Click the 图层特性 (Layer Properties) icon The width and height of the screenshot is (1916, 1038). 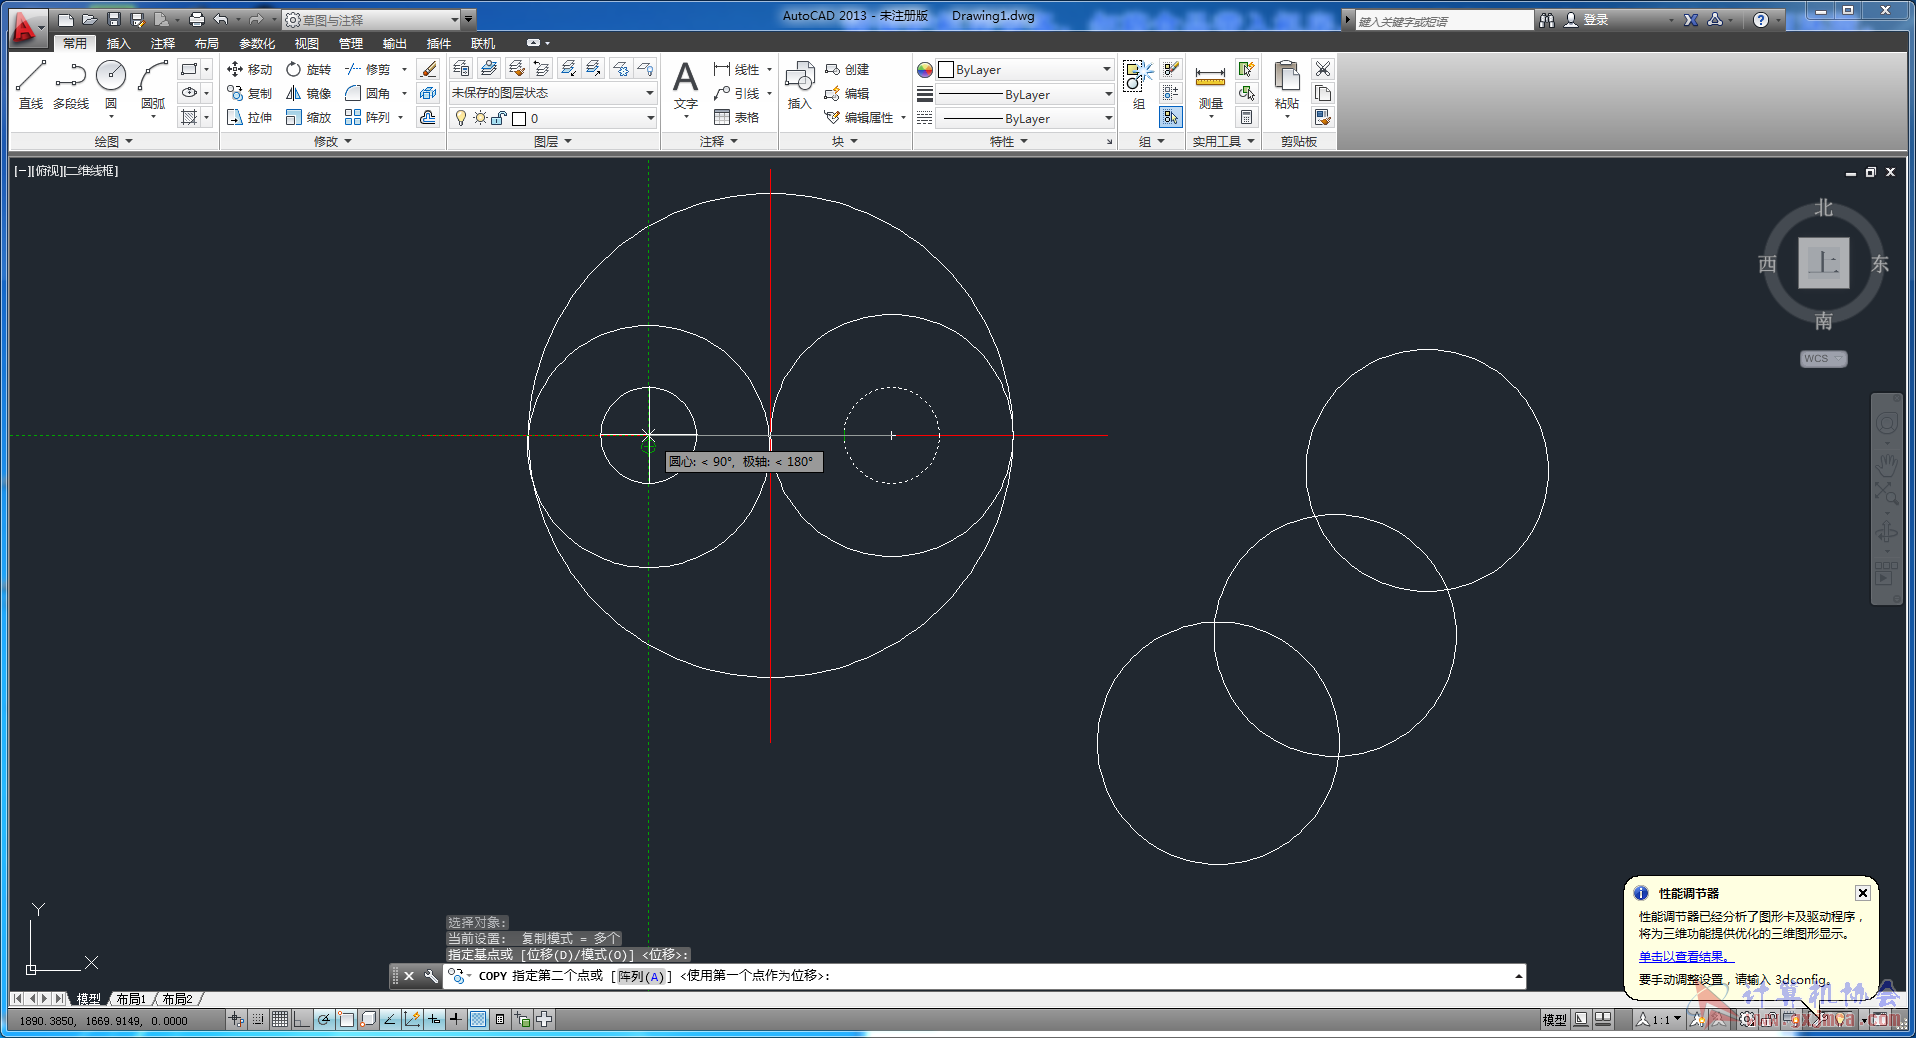(x=461, y=68)
